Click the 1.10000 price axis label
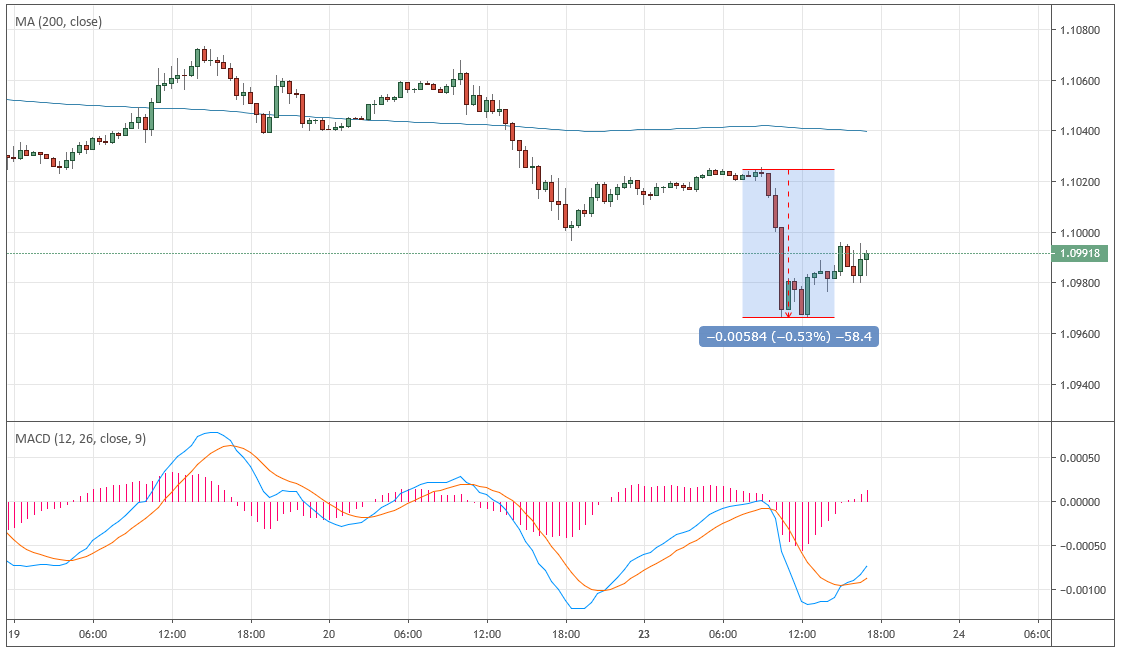1121x652 pixels. pos(1080,233)
